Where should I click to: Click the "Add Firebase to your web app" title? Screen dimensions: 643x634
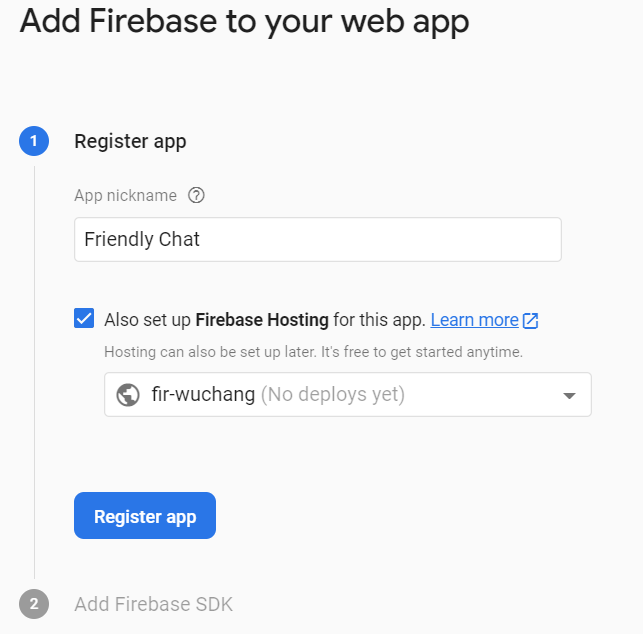(244, 22)
